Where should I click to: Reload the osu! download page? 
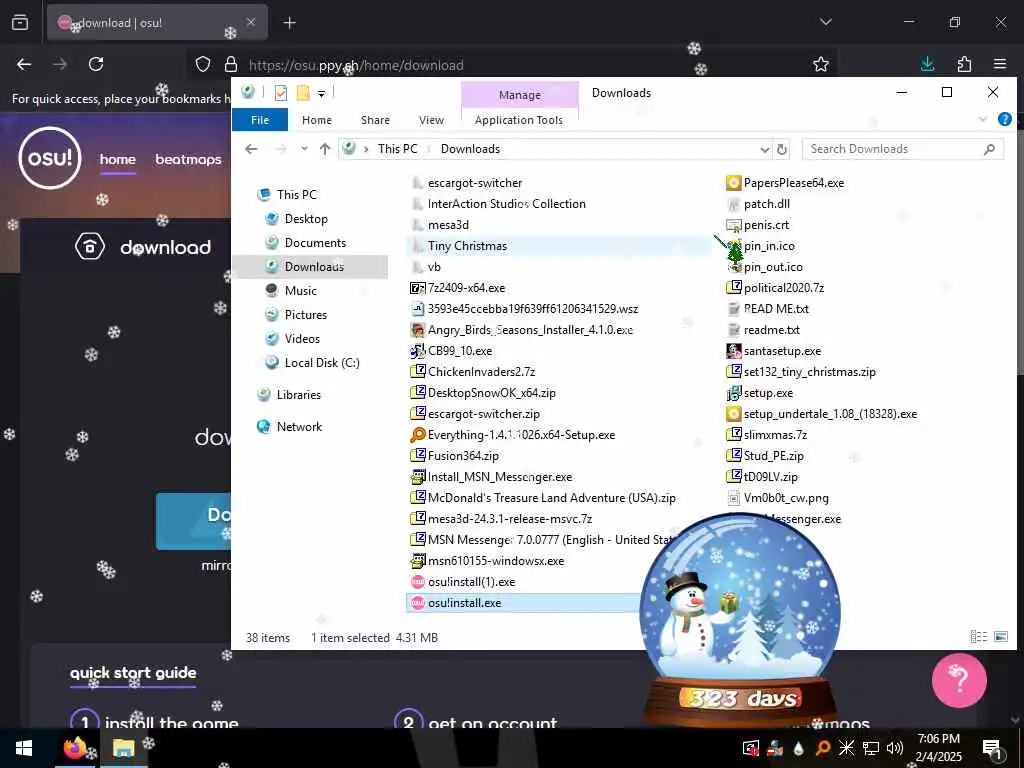96,64
